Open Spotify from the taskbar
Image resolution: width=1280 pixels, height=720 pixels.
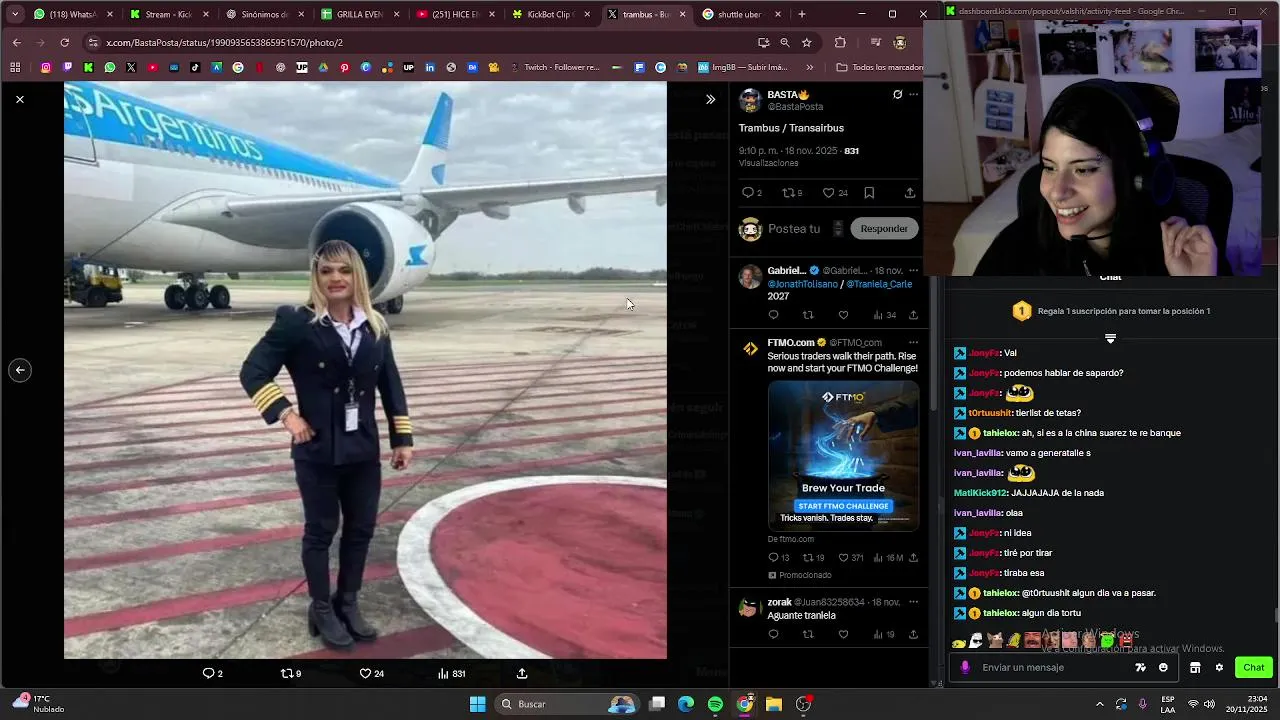click(715, 704)
